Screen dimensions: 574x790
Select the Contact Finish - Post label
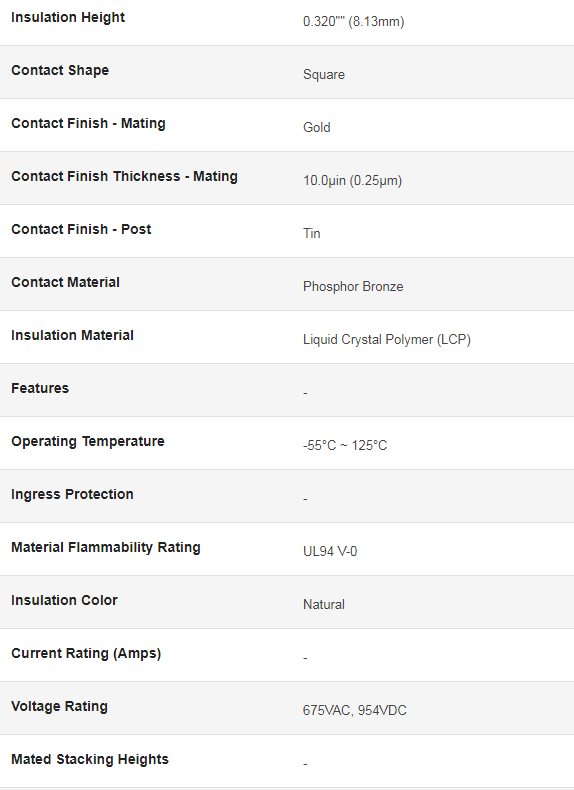81,229
